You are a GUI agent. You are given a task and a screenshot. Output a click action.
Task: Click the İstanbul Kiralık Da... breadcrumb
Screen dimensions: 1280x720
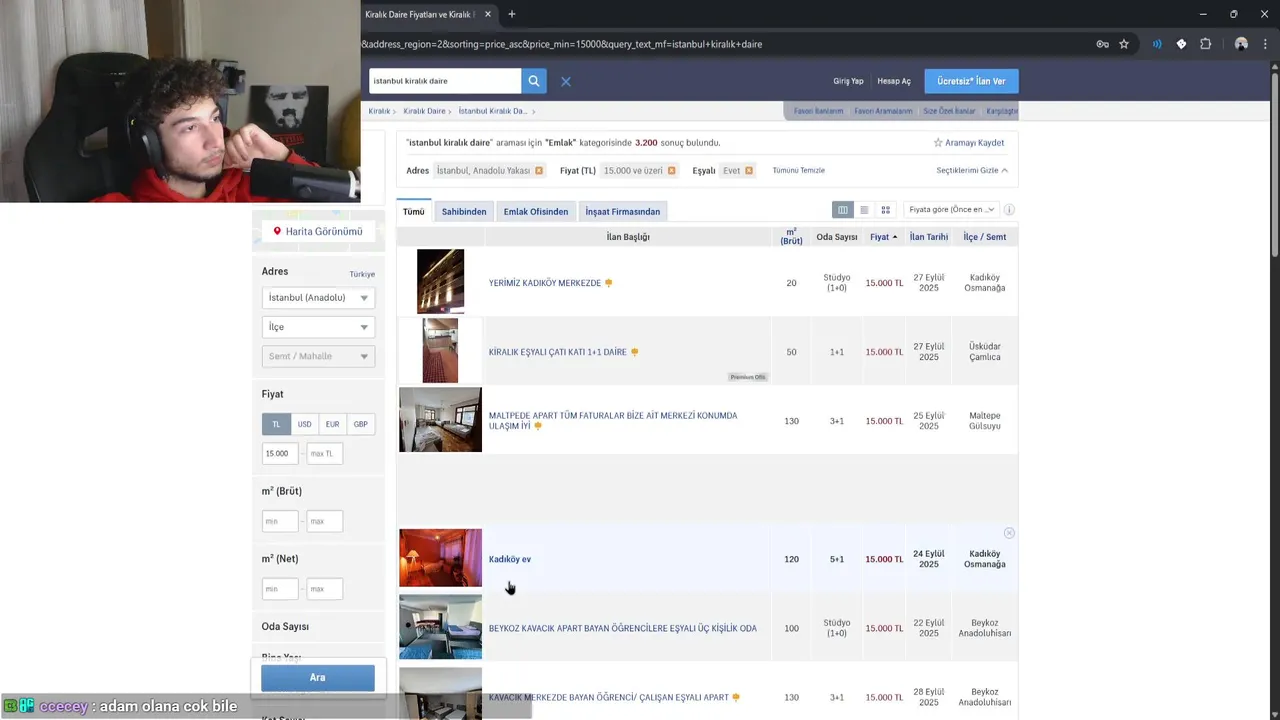(x=493, y=111)
